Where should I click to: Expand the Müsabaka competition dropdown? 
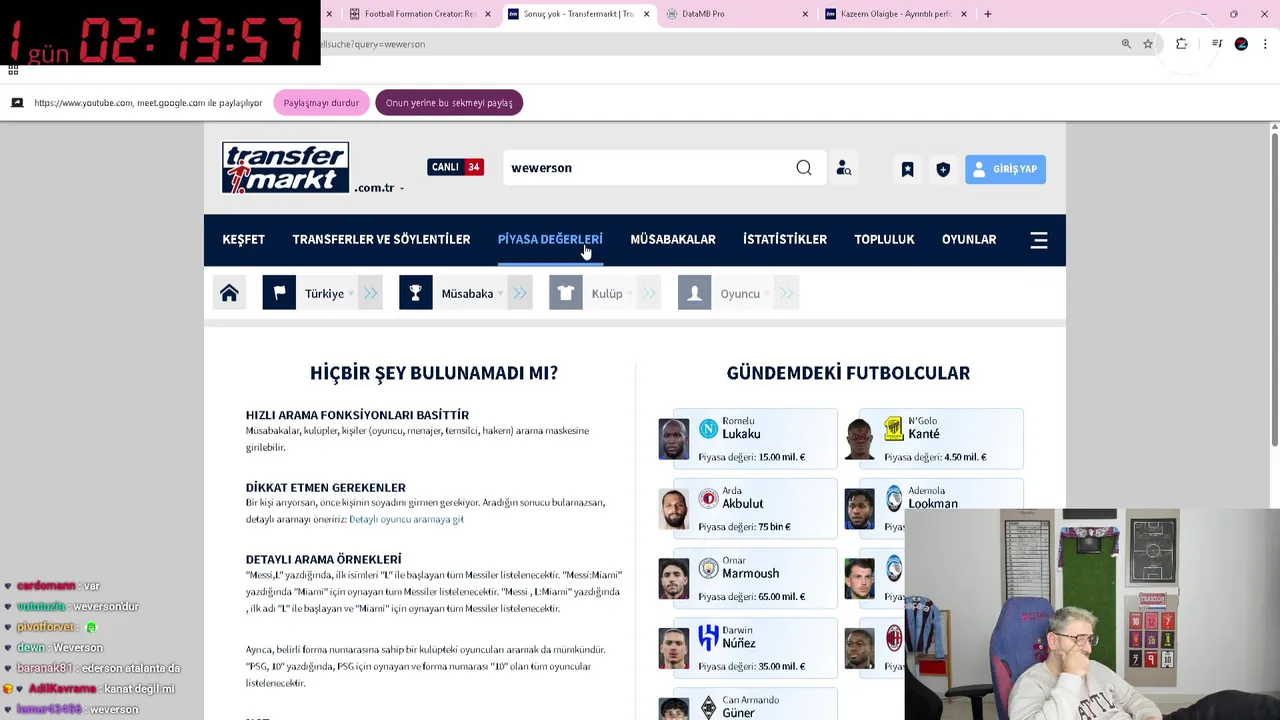coord(500,294)
